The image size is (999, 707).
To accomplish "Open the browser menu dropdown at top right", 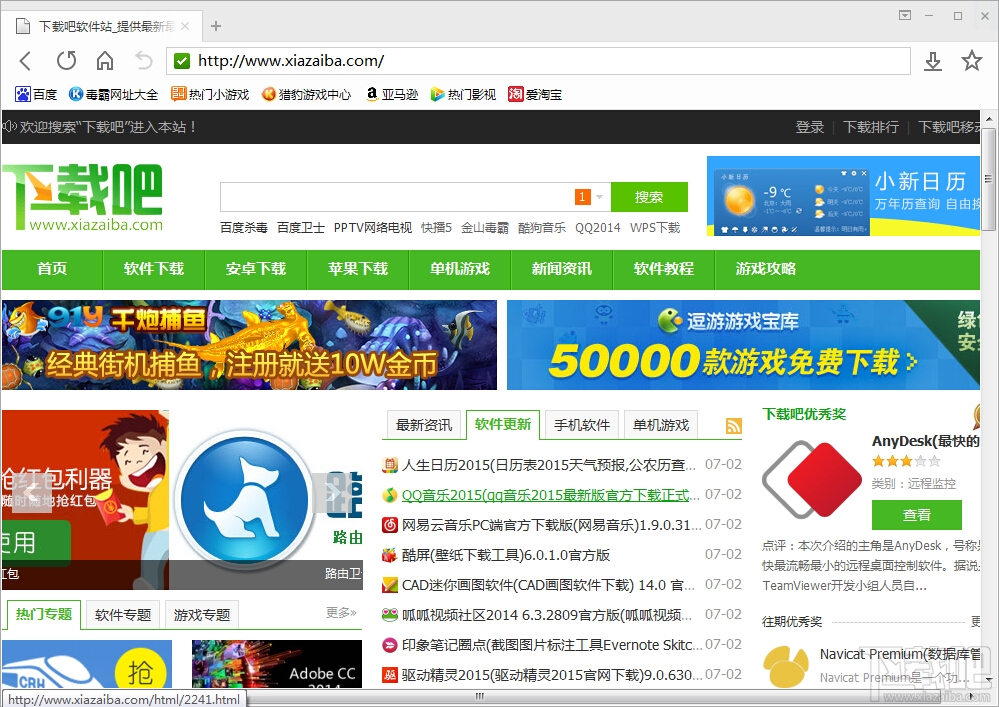I will [x=905, y=15].
